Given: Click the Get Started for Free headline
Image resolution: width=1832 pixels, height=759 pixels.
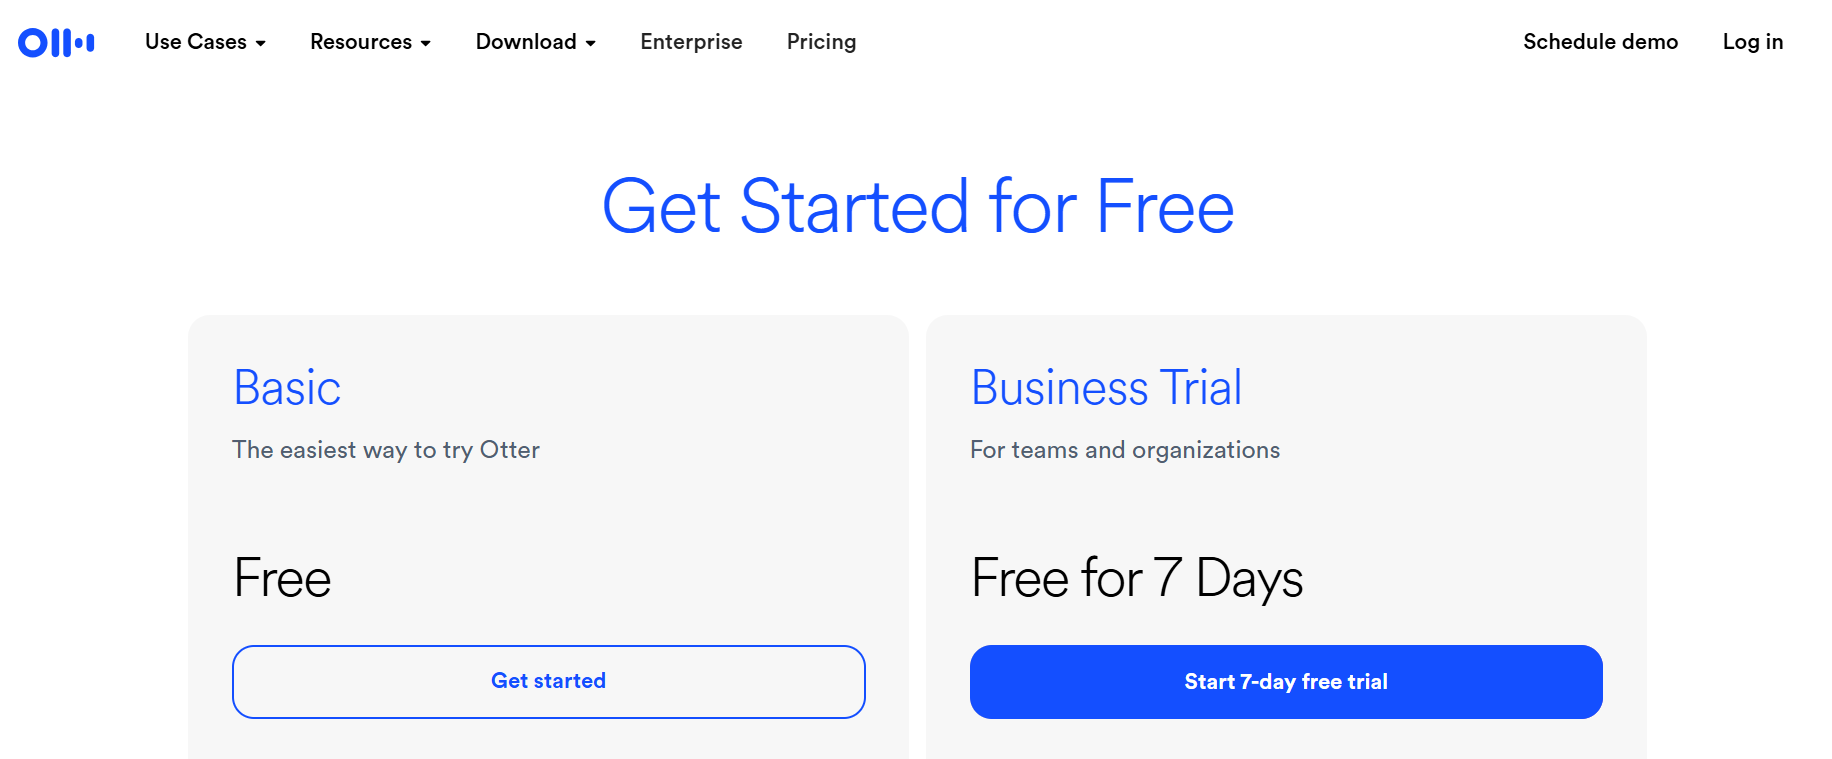Looking at the screenshot, I should [917, 207].
